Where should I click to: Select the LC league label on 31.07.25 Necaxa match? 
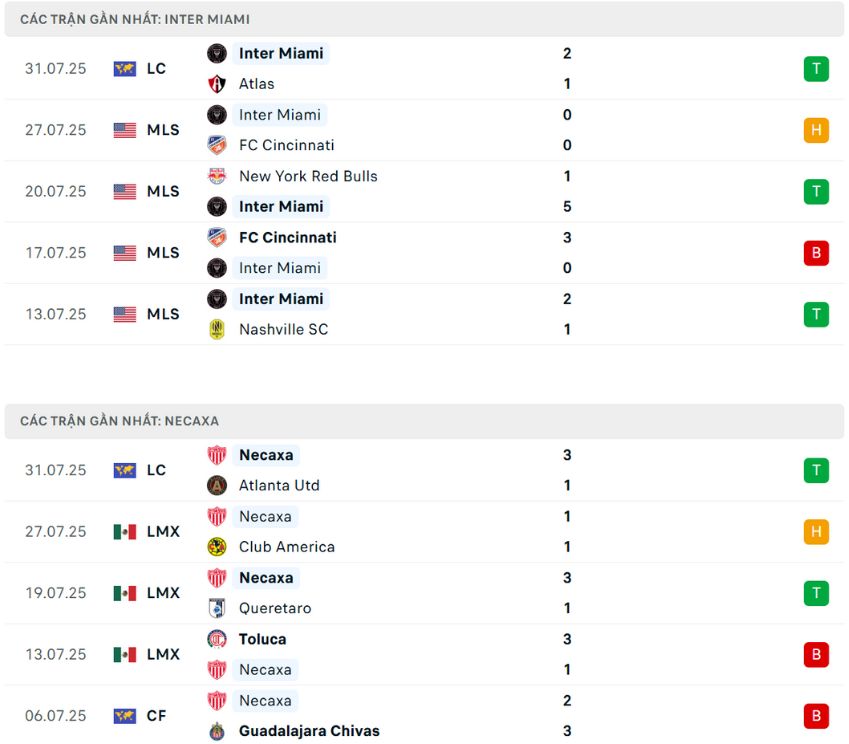156,470
